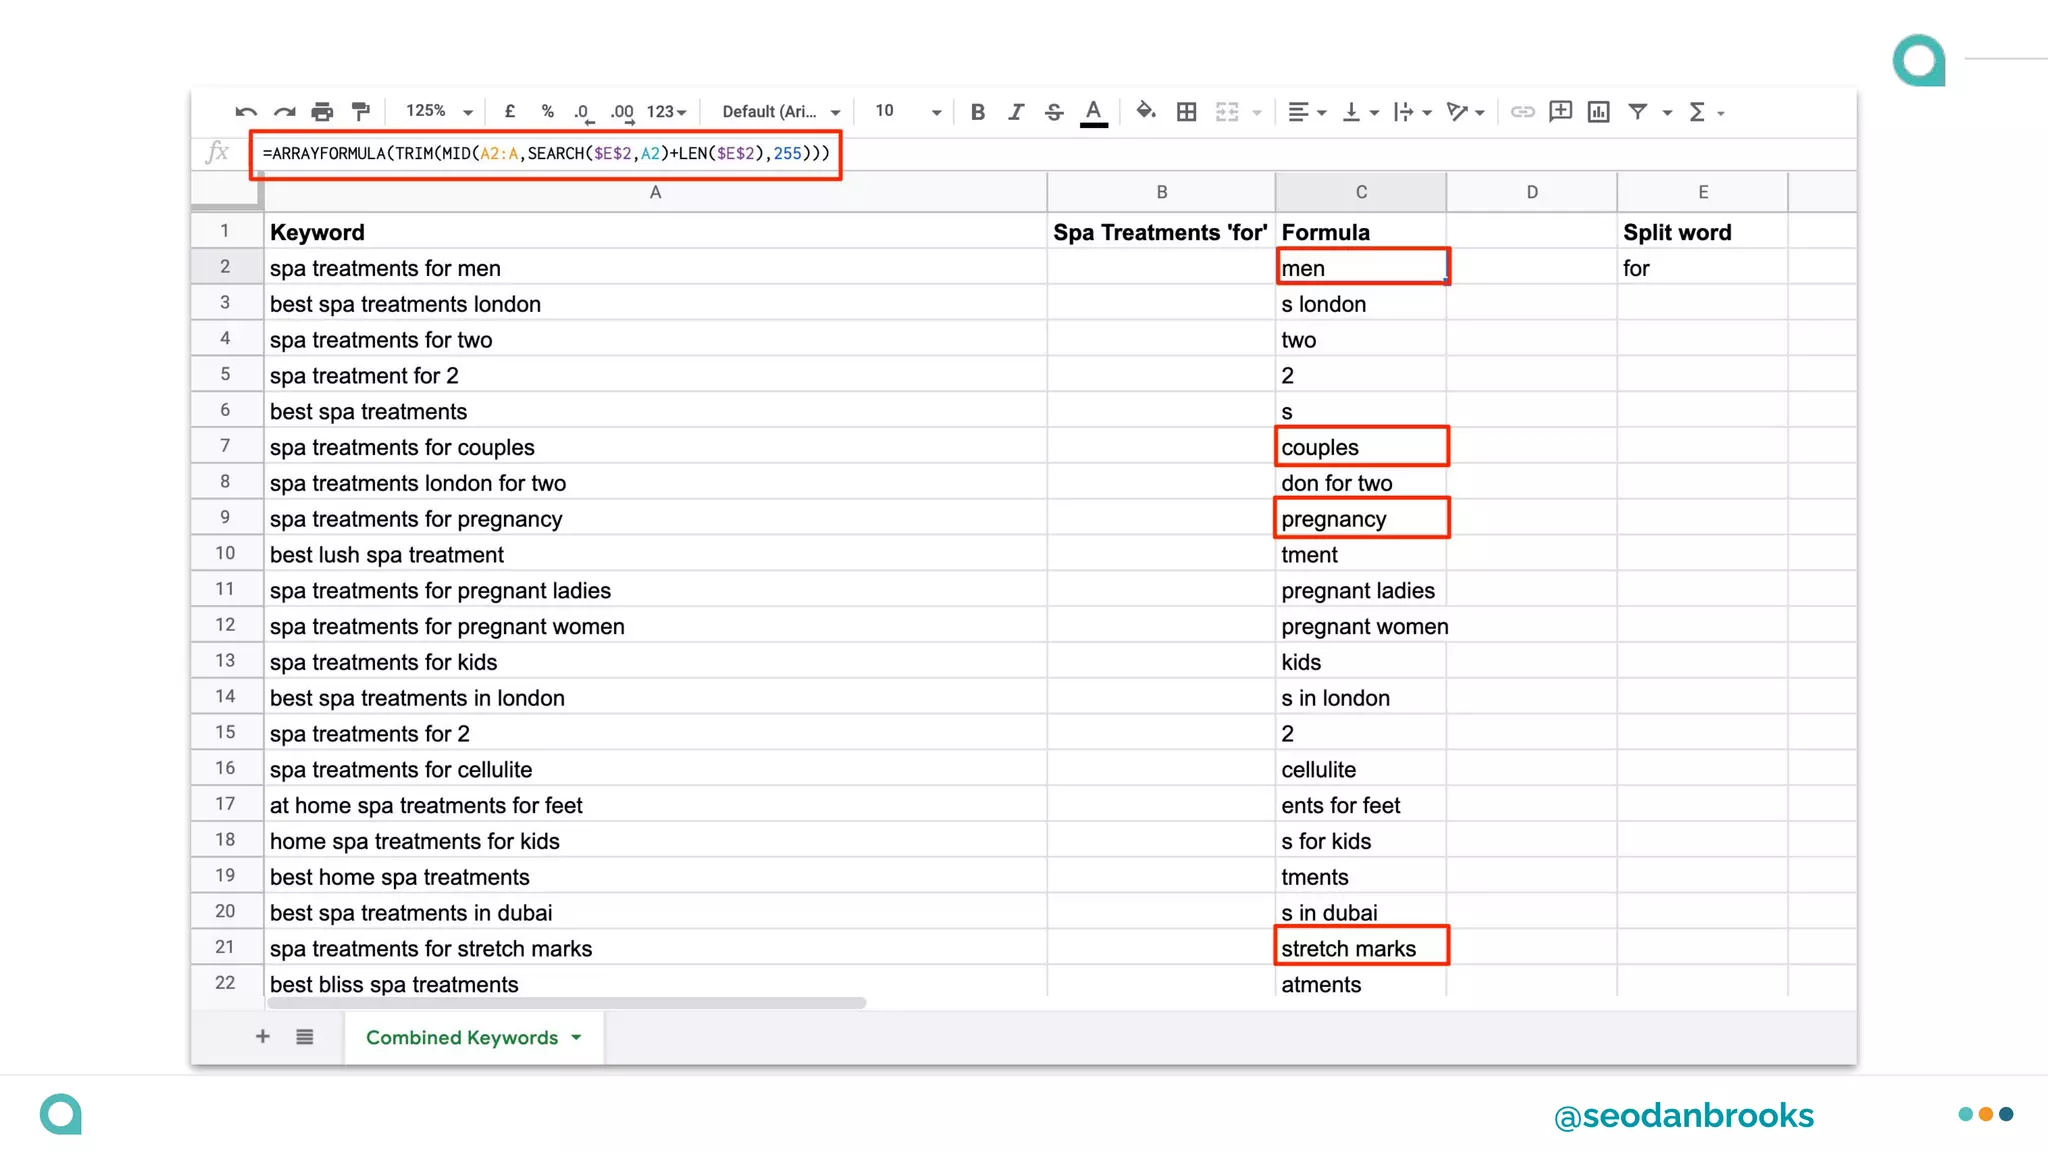The height and width of the screenshot is (1152, 2048).
Task: Click the undo icon
Action: pos(246,112)
